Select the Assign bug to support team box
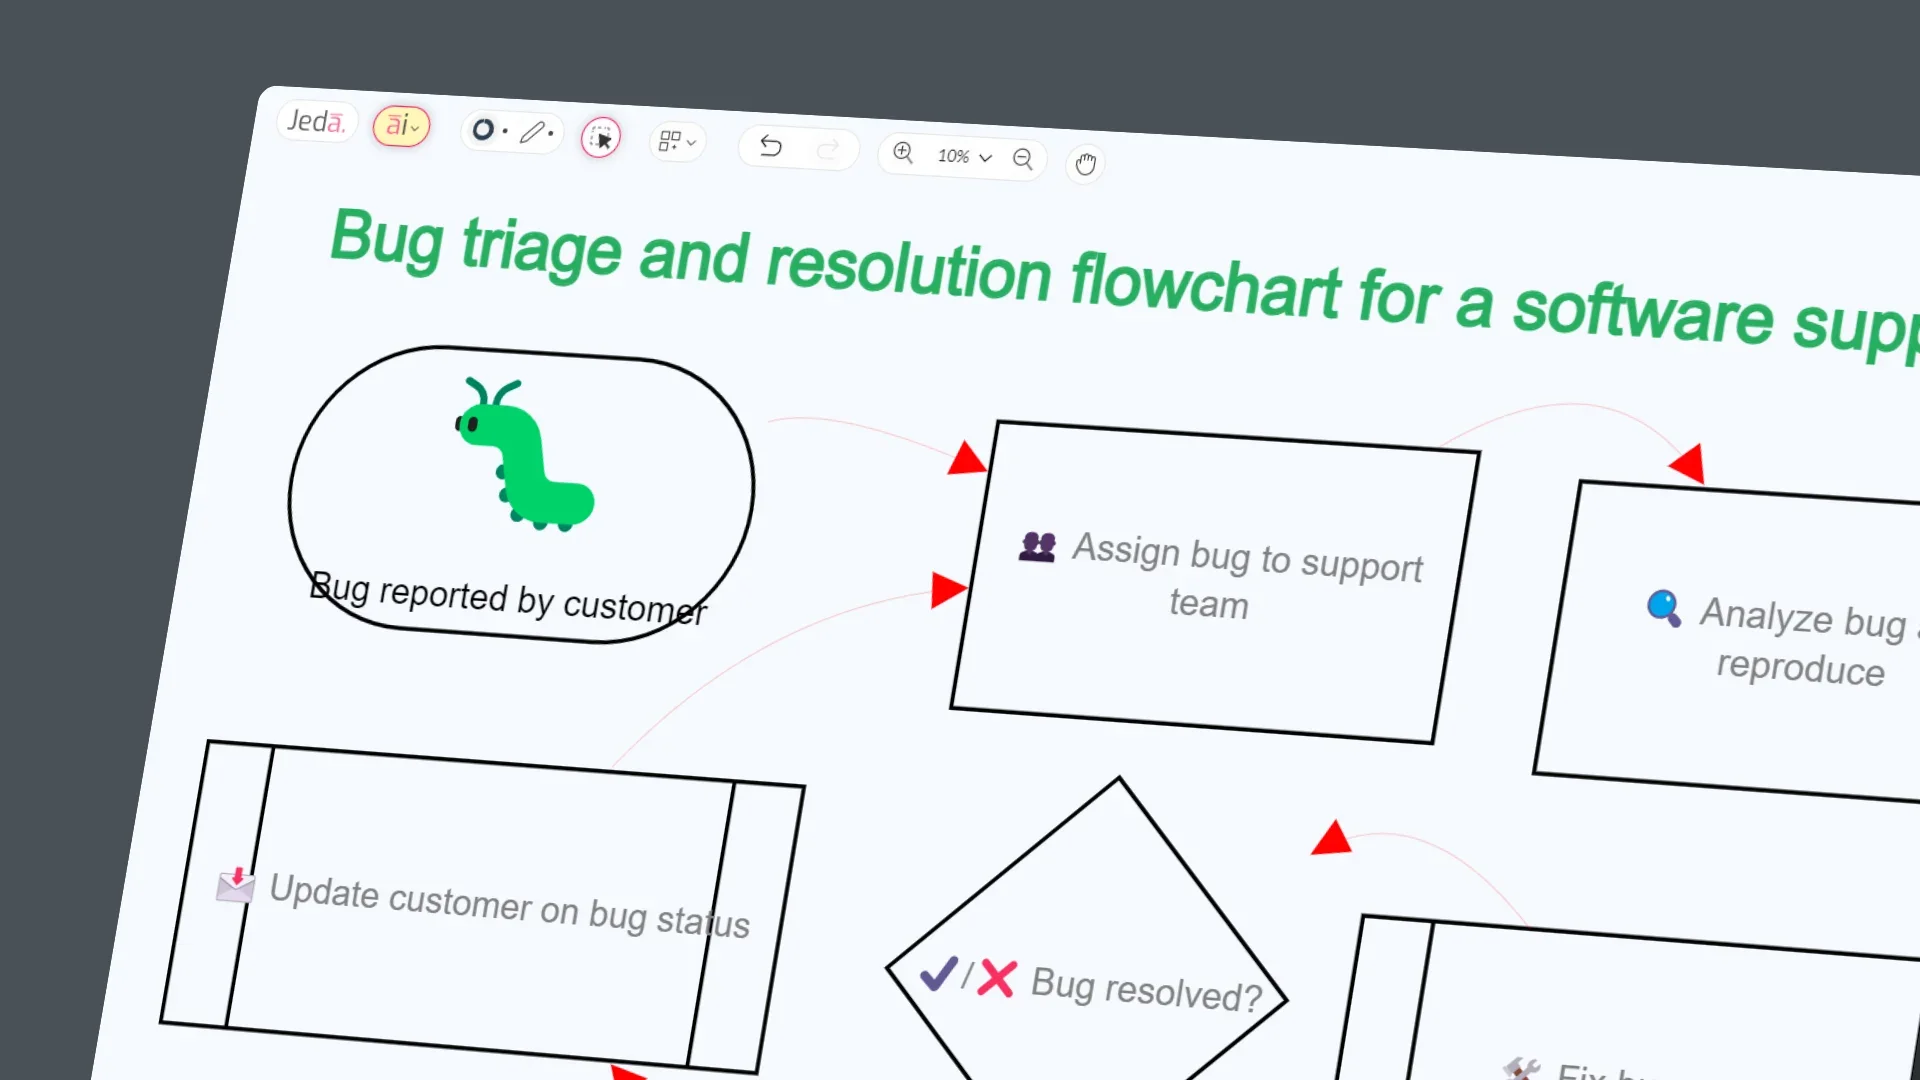The image size is (1920, 1080). coord(1215,580)
